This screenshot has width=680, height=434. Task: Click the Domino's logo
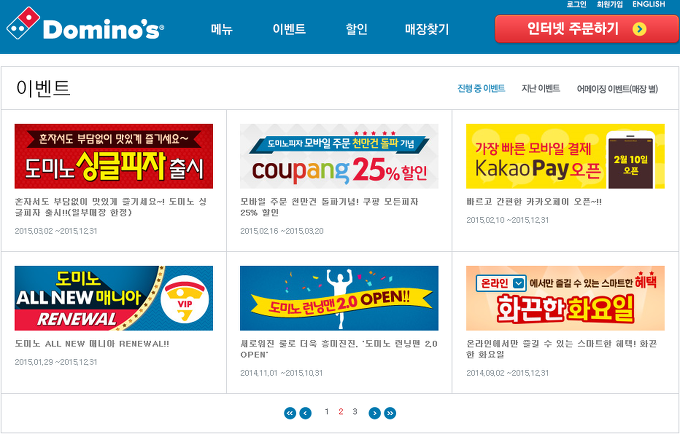point(85,24)
